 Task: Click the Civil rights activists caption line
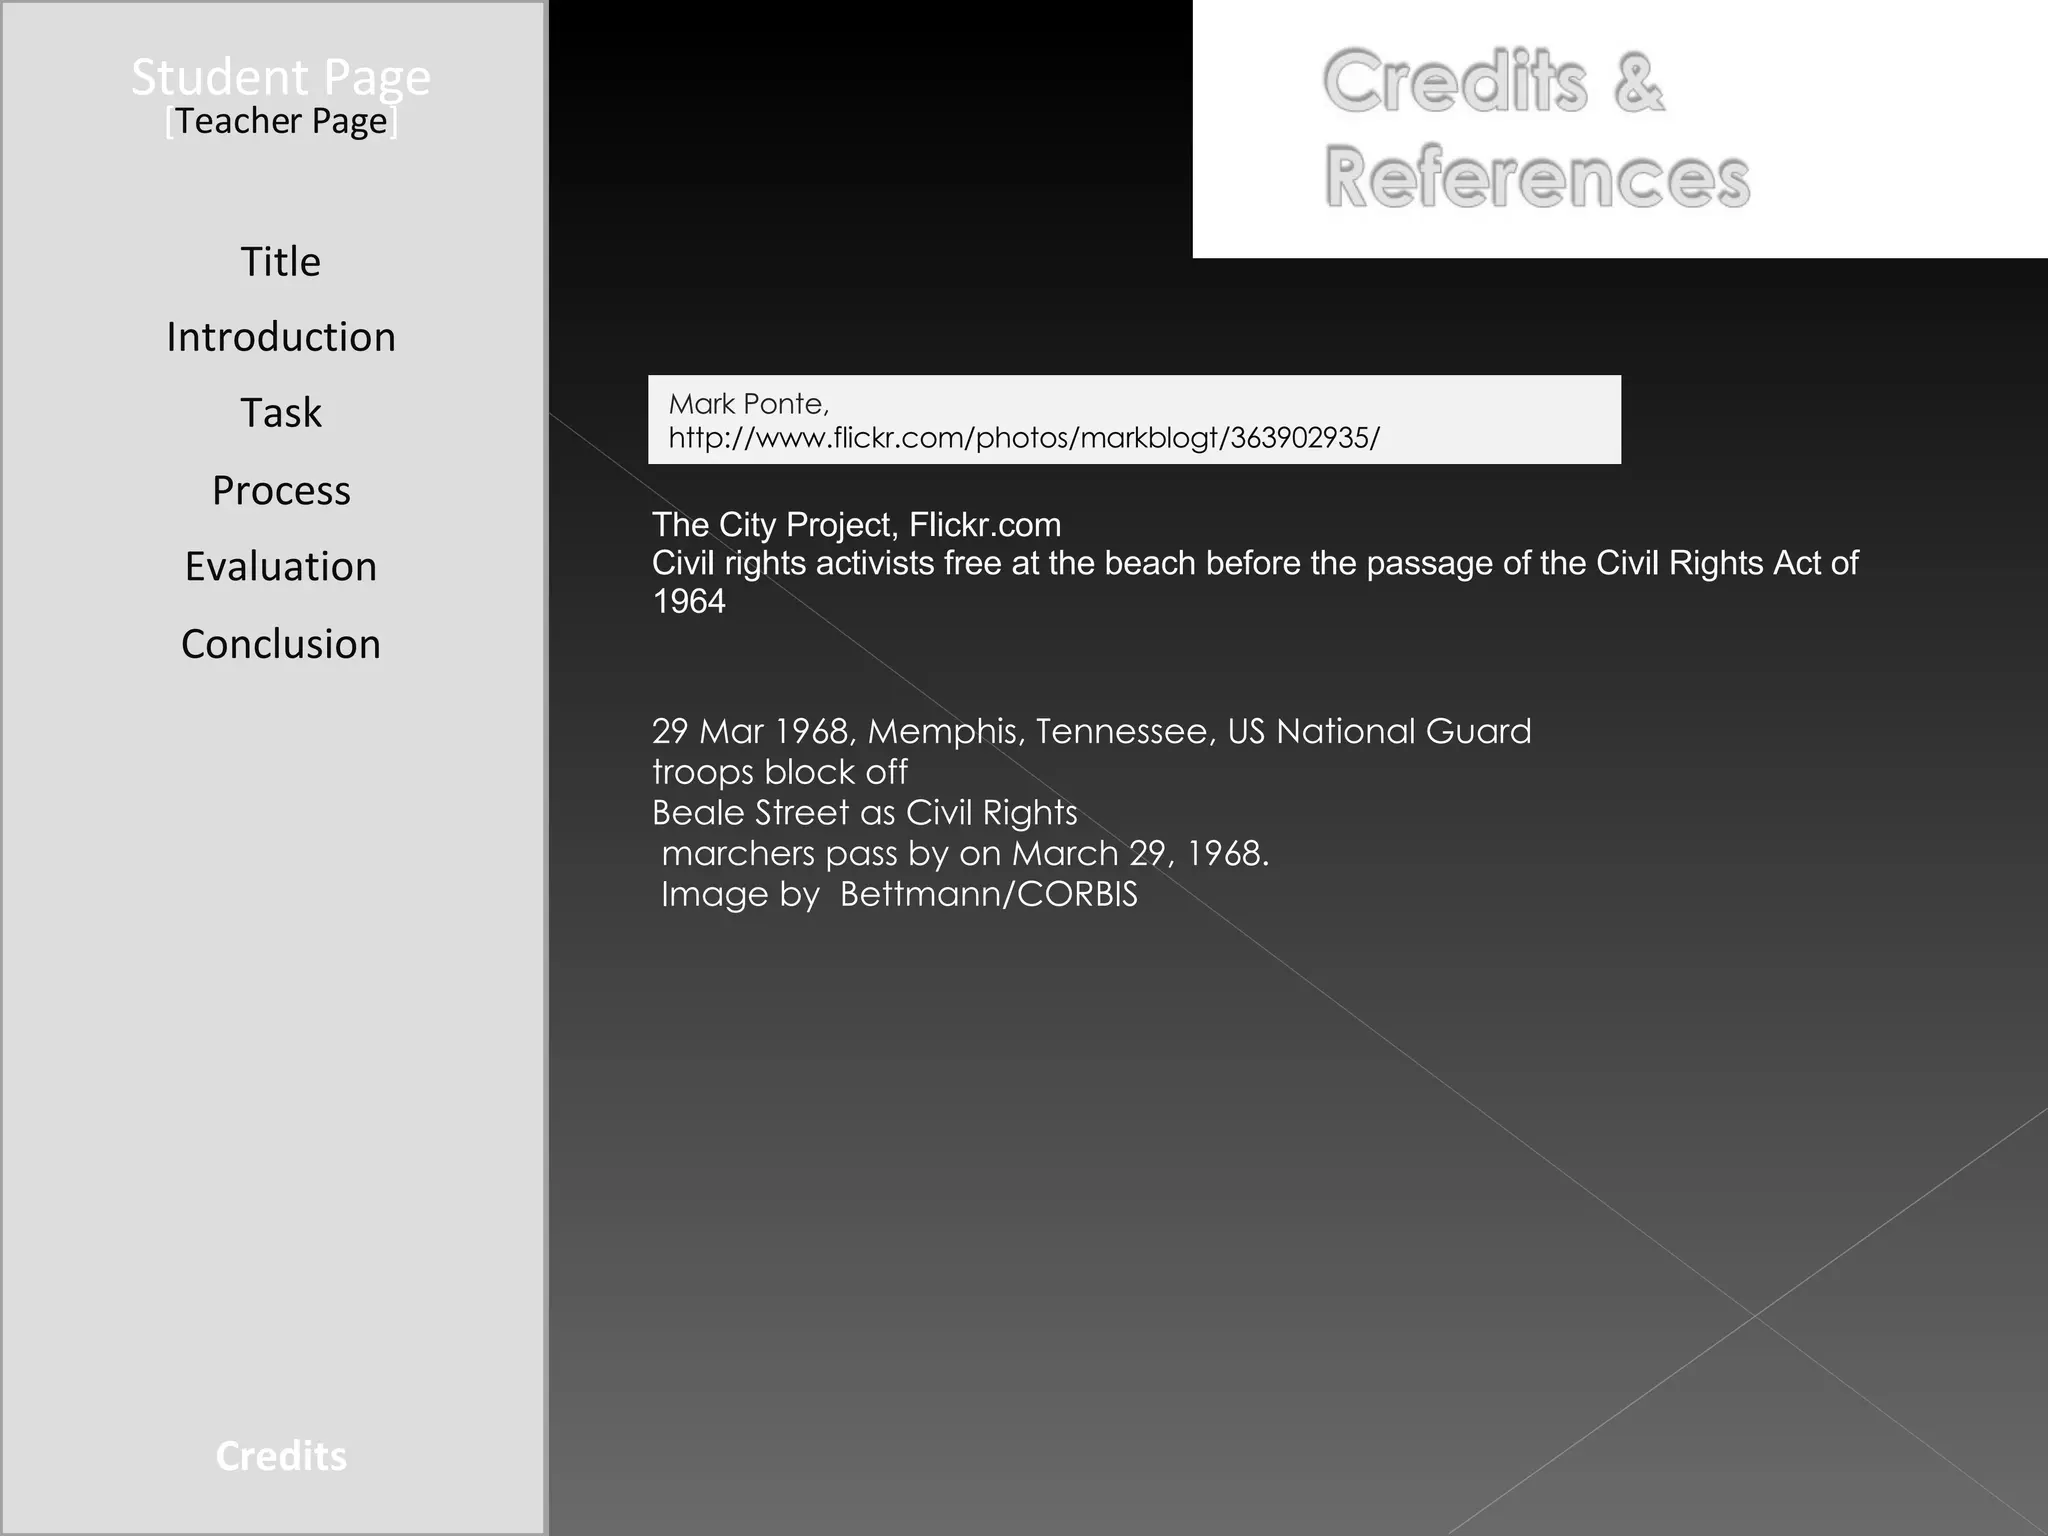[x=1254, y=563]
